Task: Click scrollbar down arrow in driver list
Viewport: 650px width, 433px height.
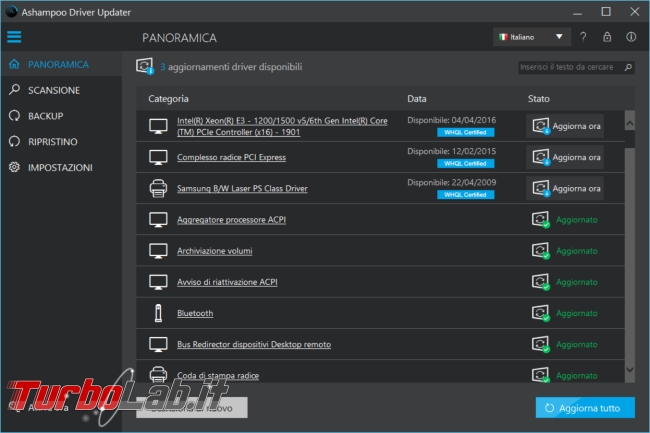Action: pos(630,370)
